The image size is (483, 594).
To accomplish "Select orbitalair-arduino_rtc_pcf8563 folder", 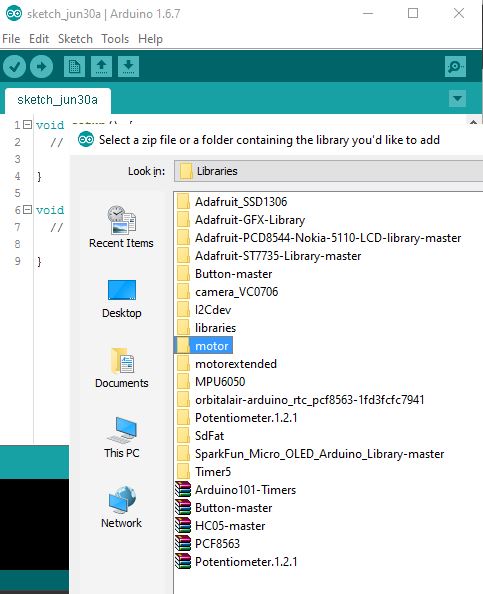I will tap(300, 400).
